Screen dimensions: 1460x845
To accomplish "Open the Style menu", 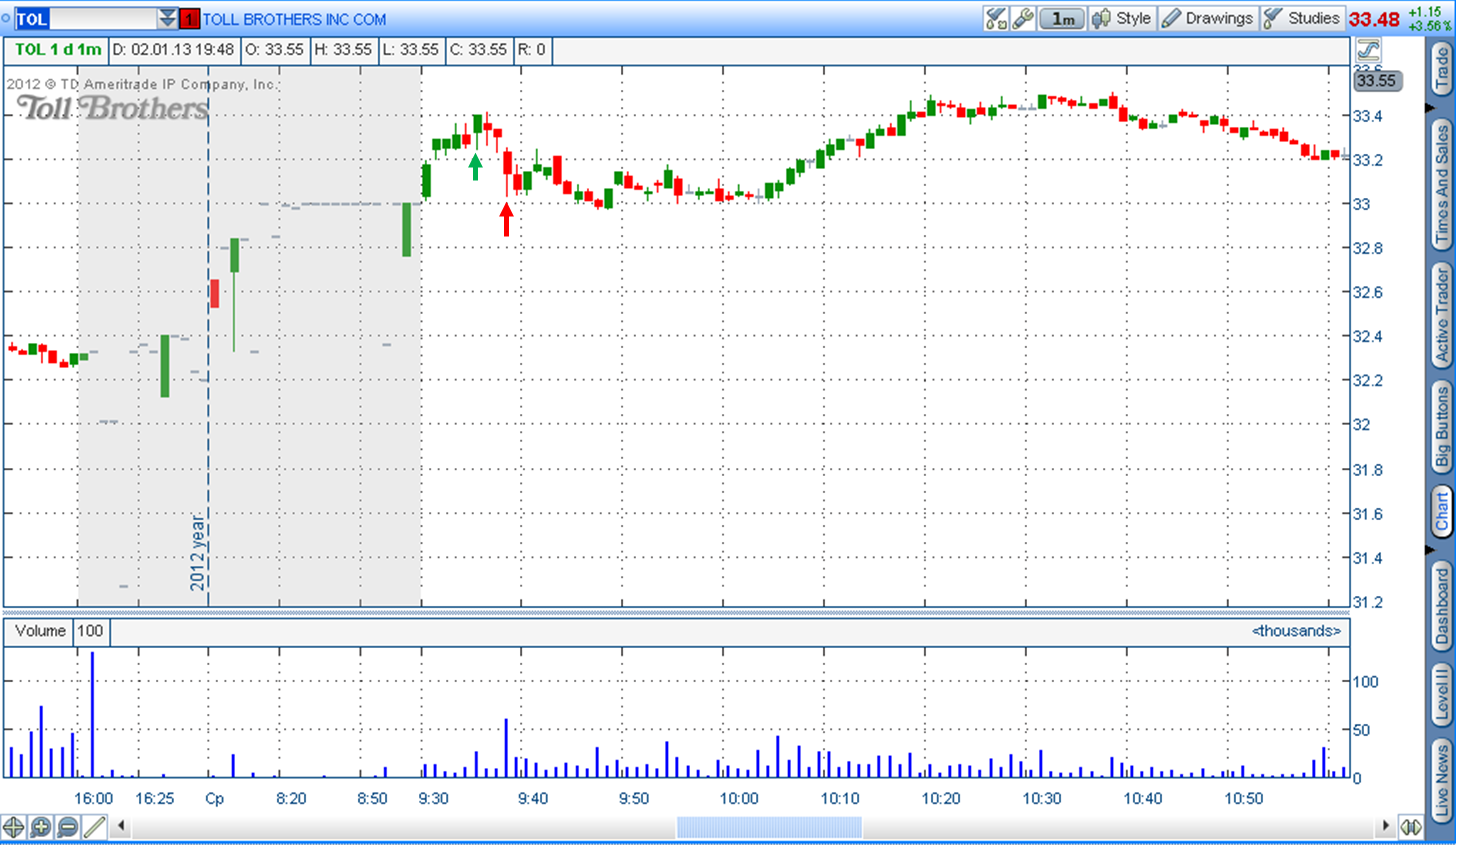I will pyautogui.click(x=1122, y=18).
